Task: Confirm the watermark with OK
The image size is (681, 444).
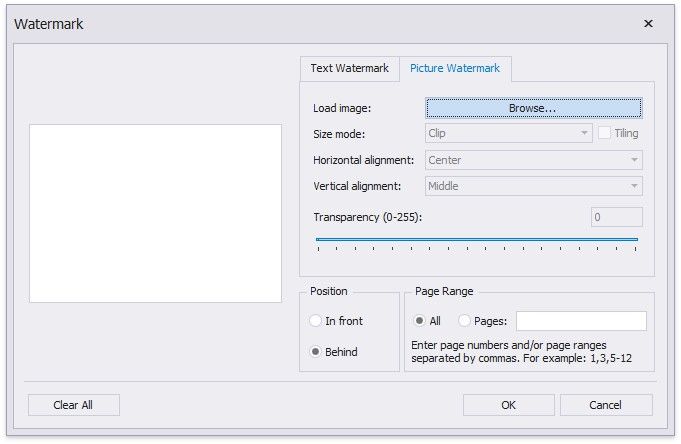Action: 508,405
